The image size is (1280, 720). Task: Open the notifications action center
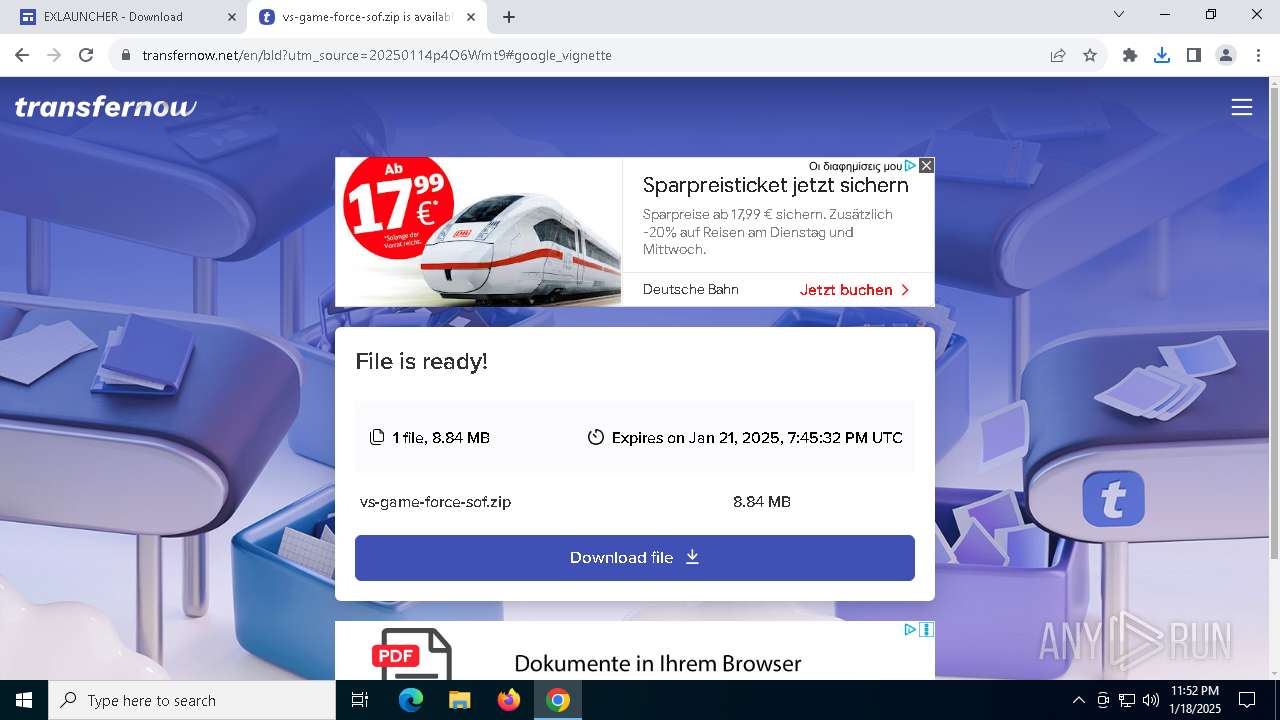click(x=1247, y=700)
